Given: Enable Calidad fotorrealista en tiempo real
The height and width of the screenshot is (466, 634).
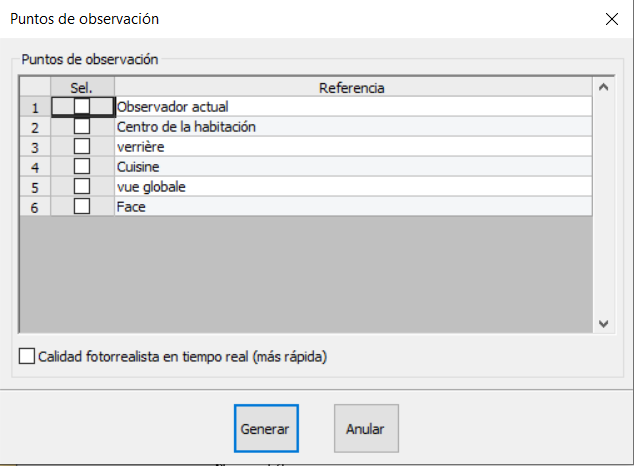Looking at the screenshot, I should pos(27,356).
